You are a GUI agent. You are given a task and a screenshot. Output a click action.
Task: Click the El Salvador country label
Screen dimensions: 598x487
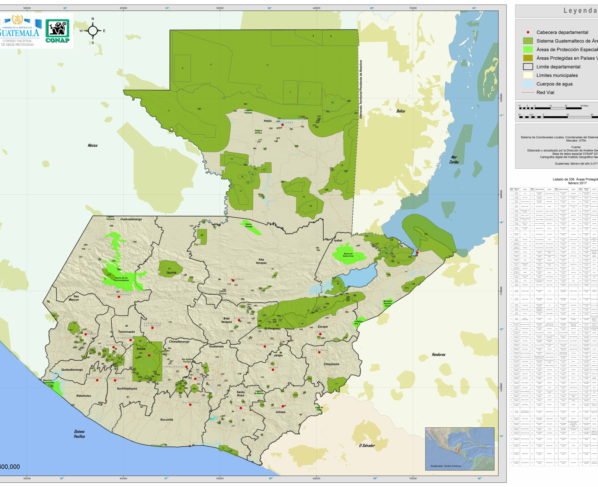coord(367,445)
